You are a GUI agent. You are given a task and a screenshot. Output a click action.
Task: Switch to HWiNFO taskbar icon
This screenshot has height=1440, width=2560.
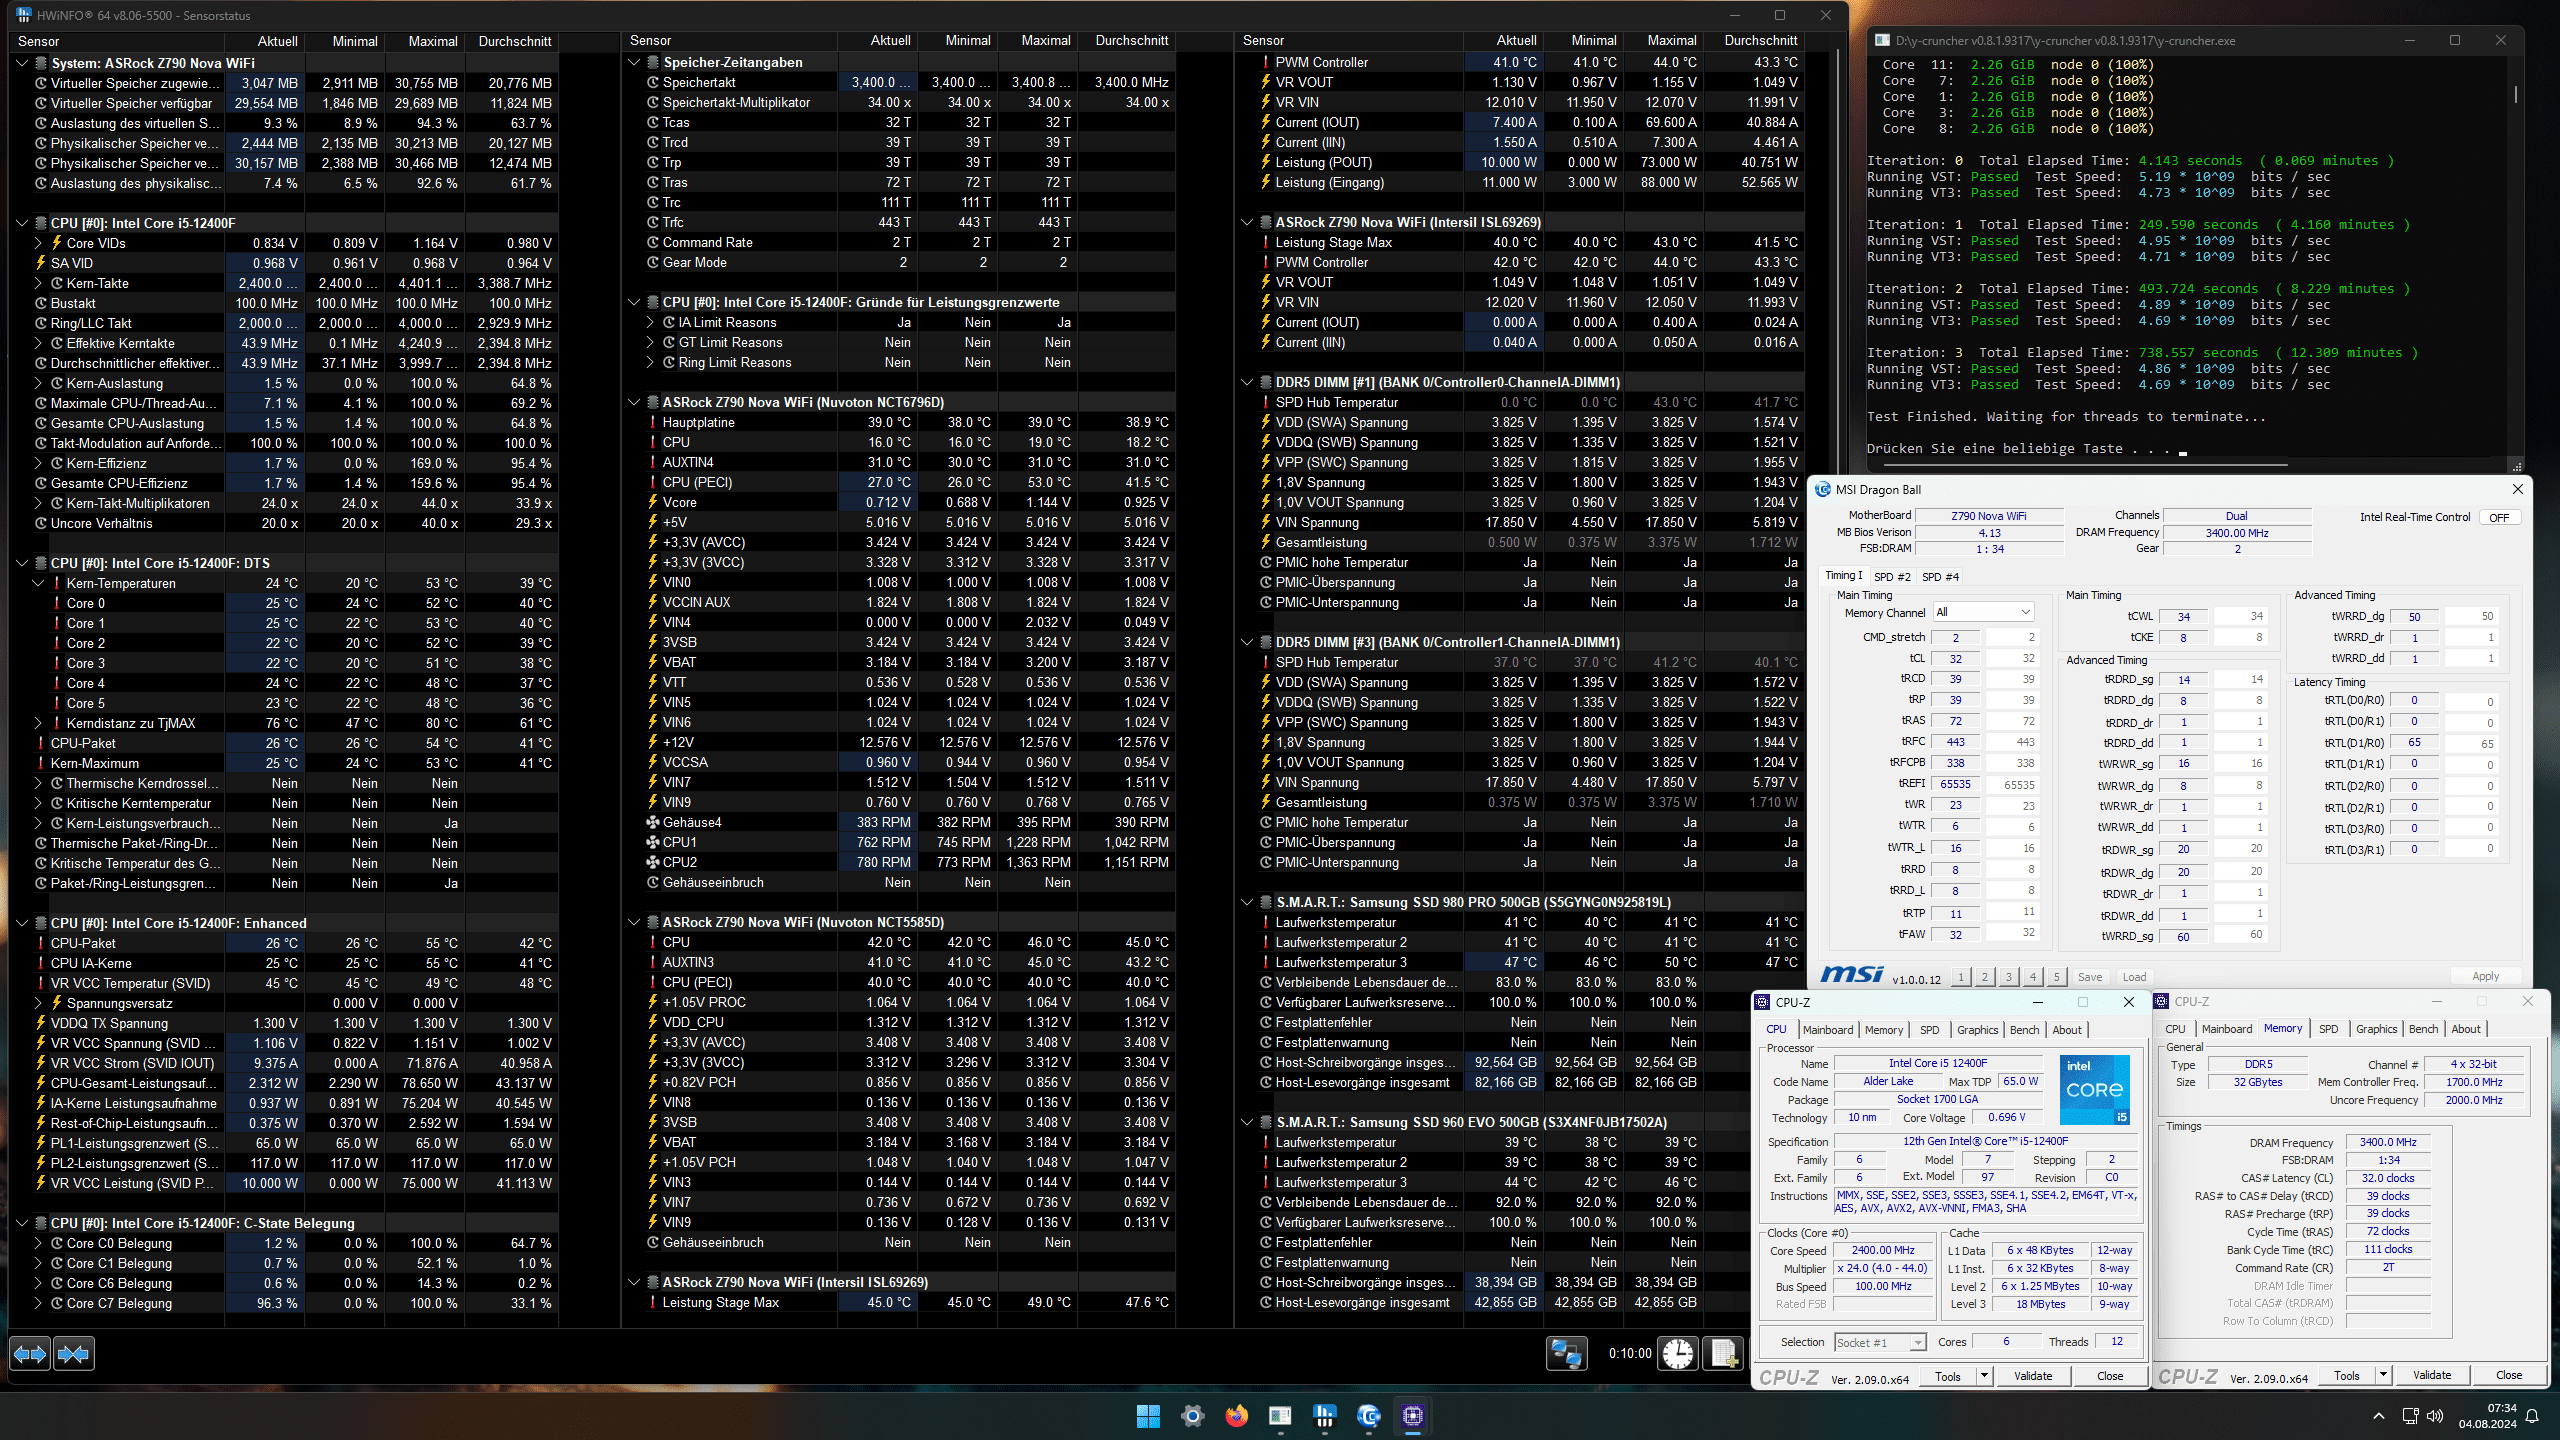pos(1325,1416)
